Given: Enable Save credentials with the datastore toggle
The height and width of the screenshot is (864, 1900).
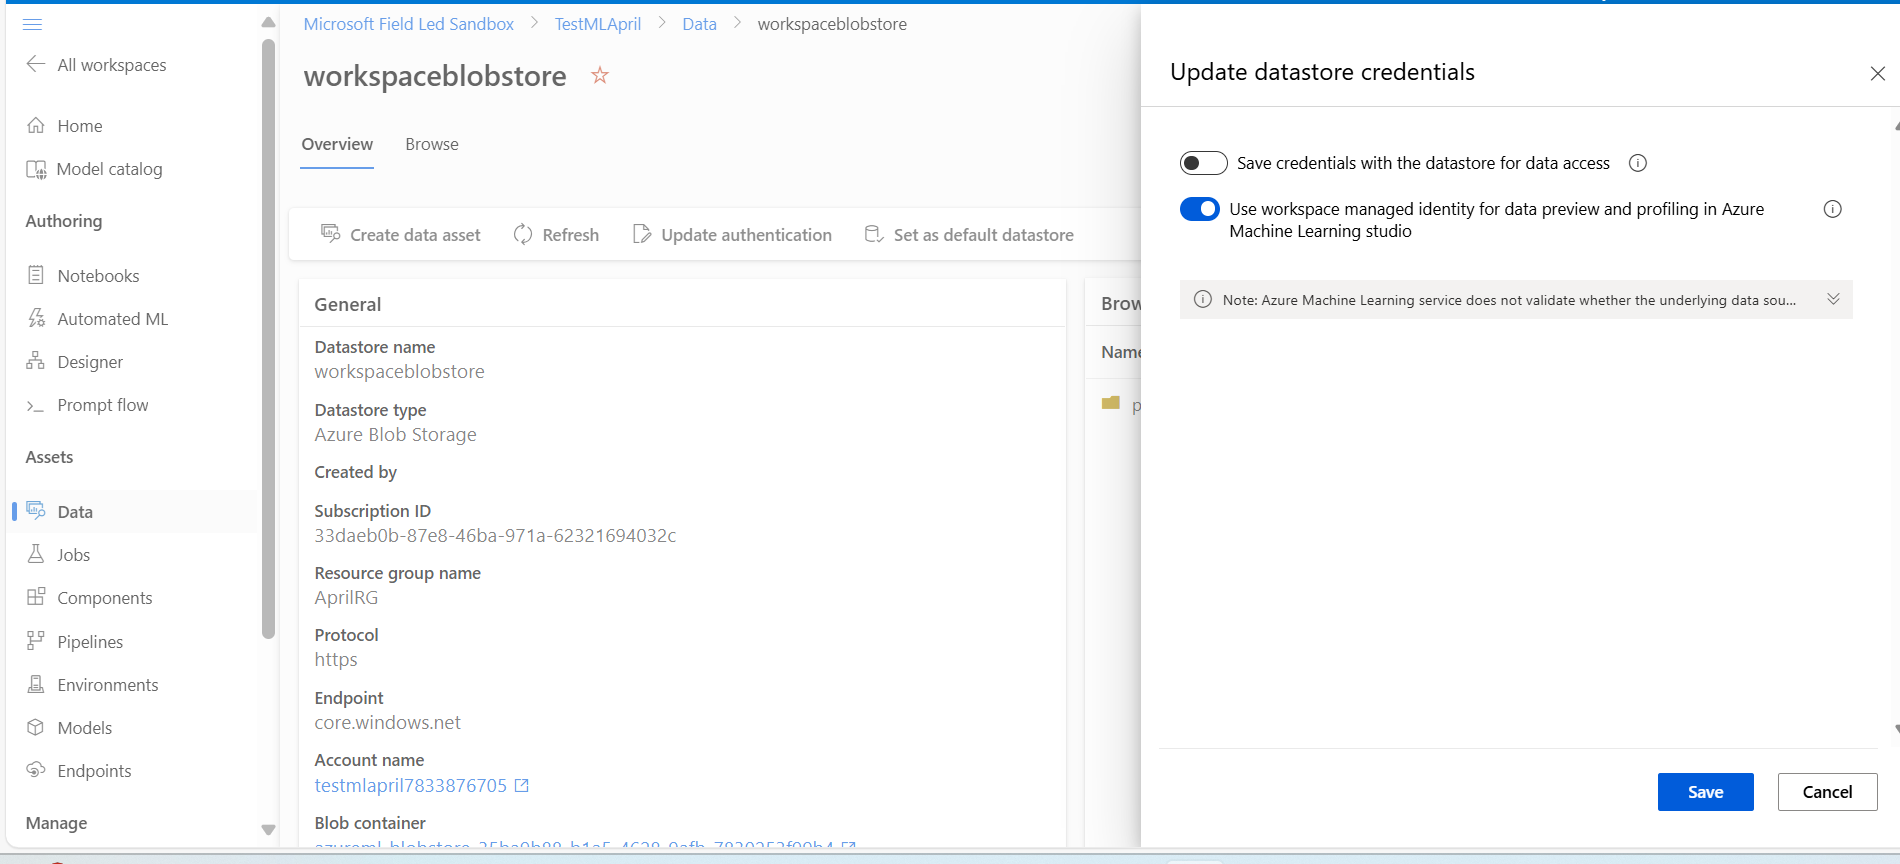Looking at the screenshot, I should coord(1203,163).
